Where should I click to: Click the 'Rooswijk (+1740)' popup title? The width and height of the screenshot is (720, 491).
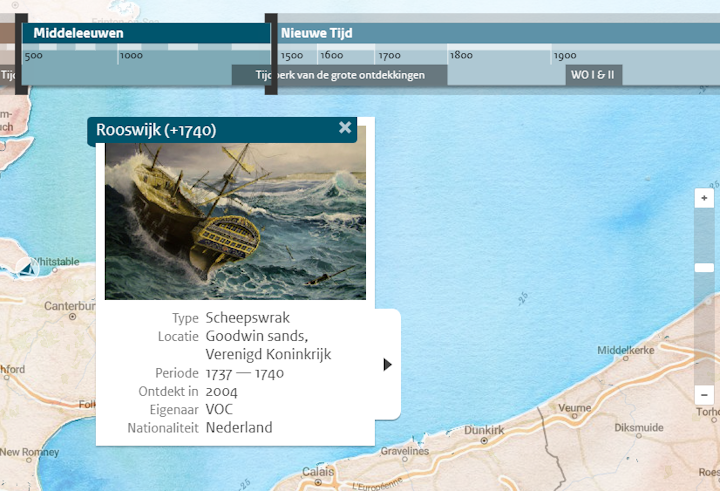point(156,130)
